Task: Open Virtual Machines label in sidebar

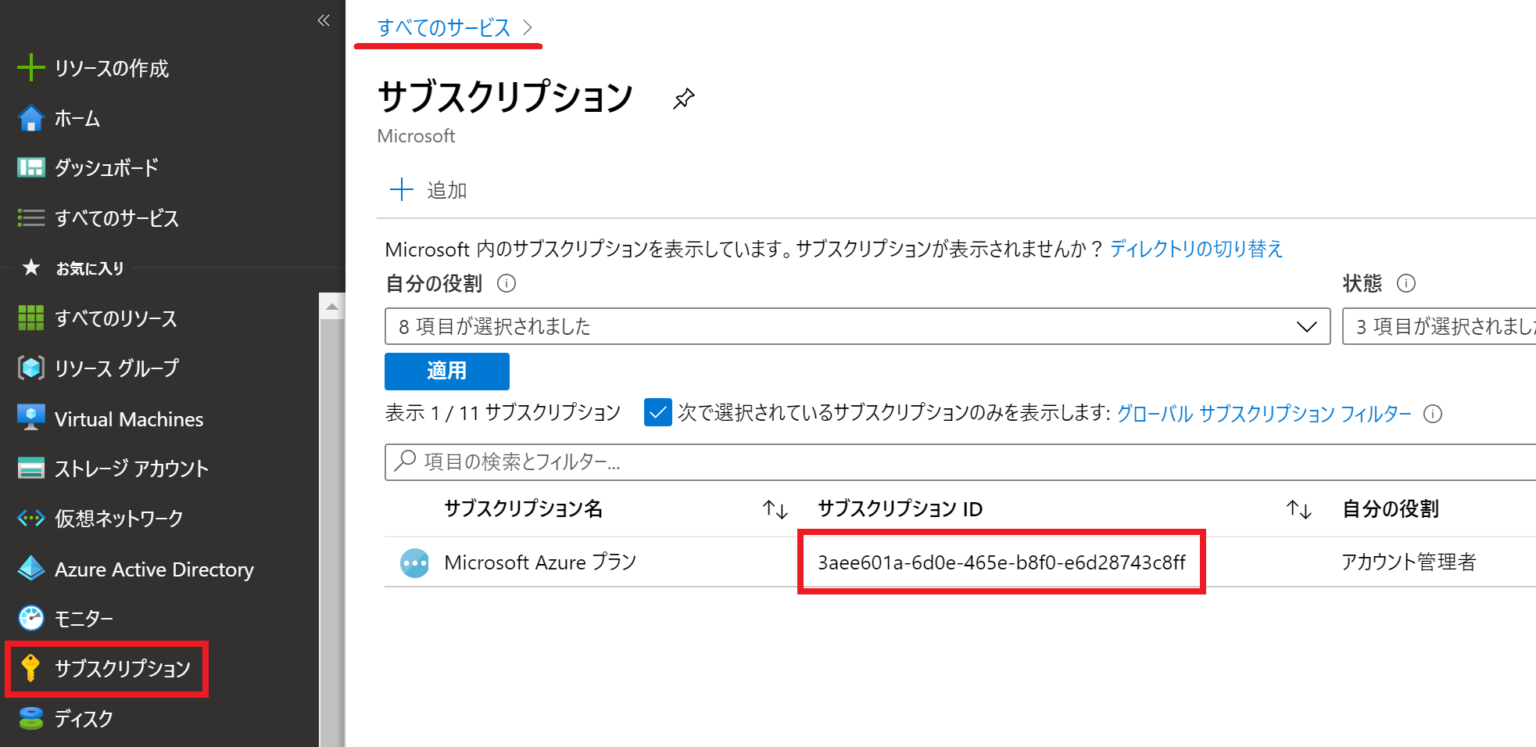Action: (x=129, y=419)
